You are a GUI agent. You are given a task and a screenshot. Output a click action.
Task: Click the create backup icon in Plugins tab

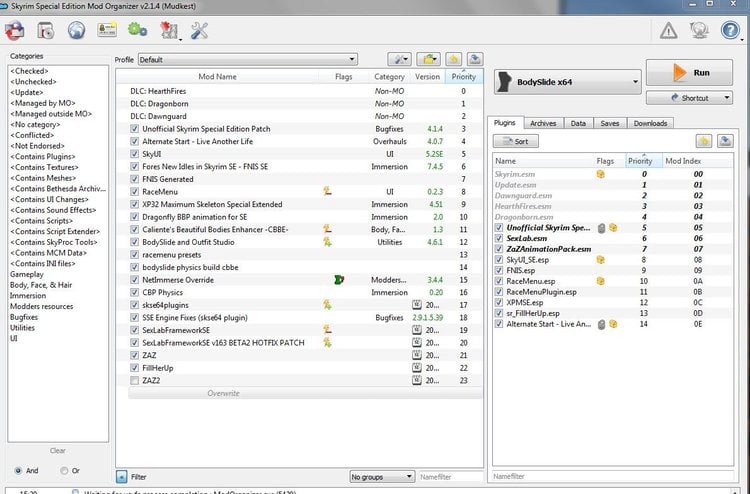[x=725, y=141]
